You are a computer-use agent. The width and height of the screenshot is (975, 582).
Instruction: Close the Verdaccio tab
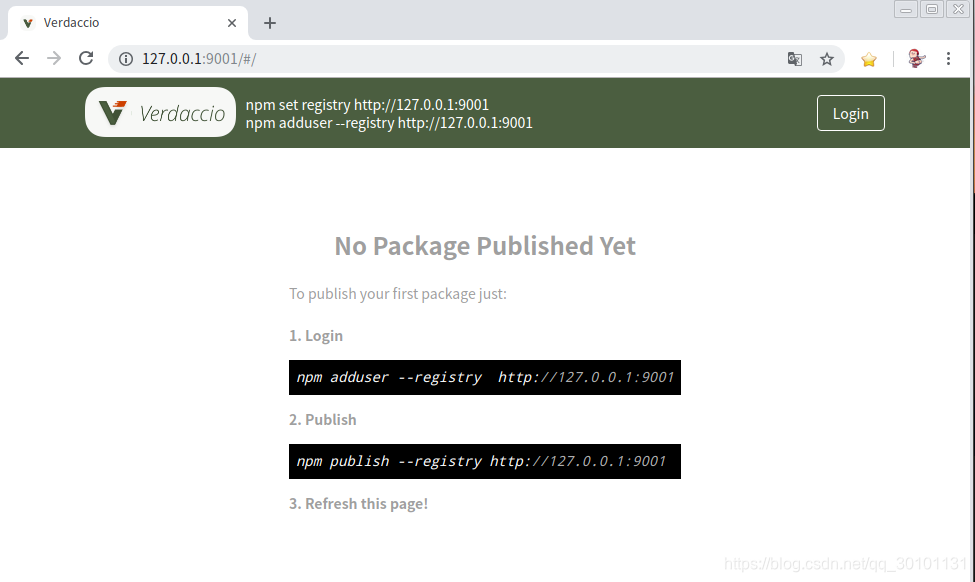232,23
